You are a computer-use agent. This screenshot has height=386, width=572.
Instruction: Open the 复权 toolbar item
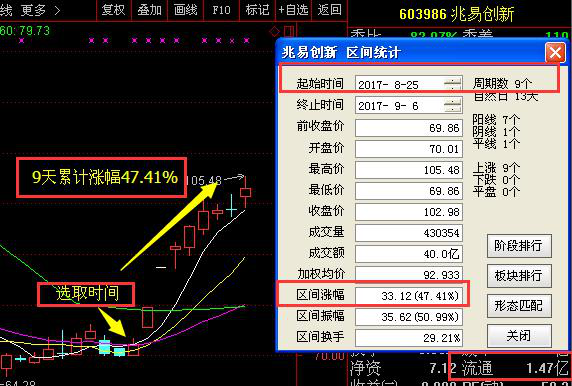113,10
